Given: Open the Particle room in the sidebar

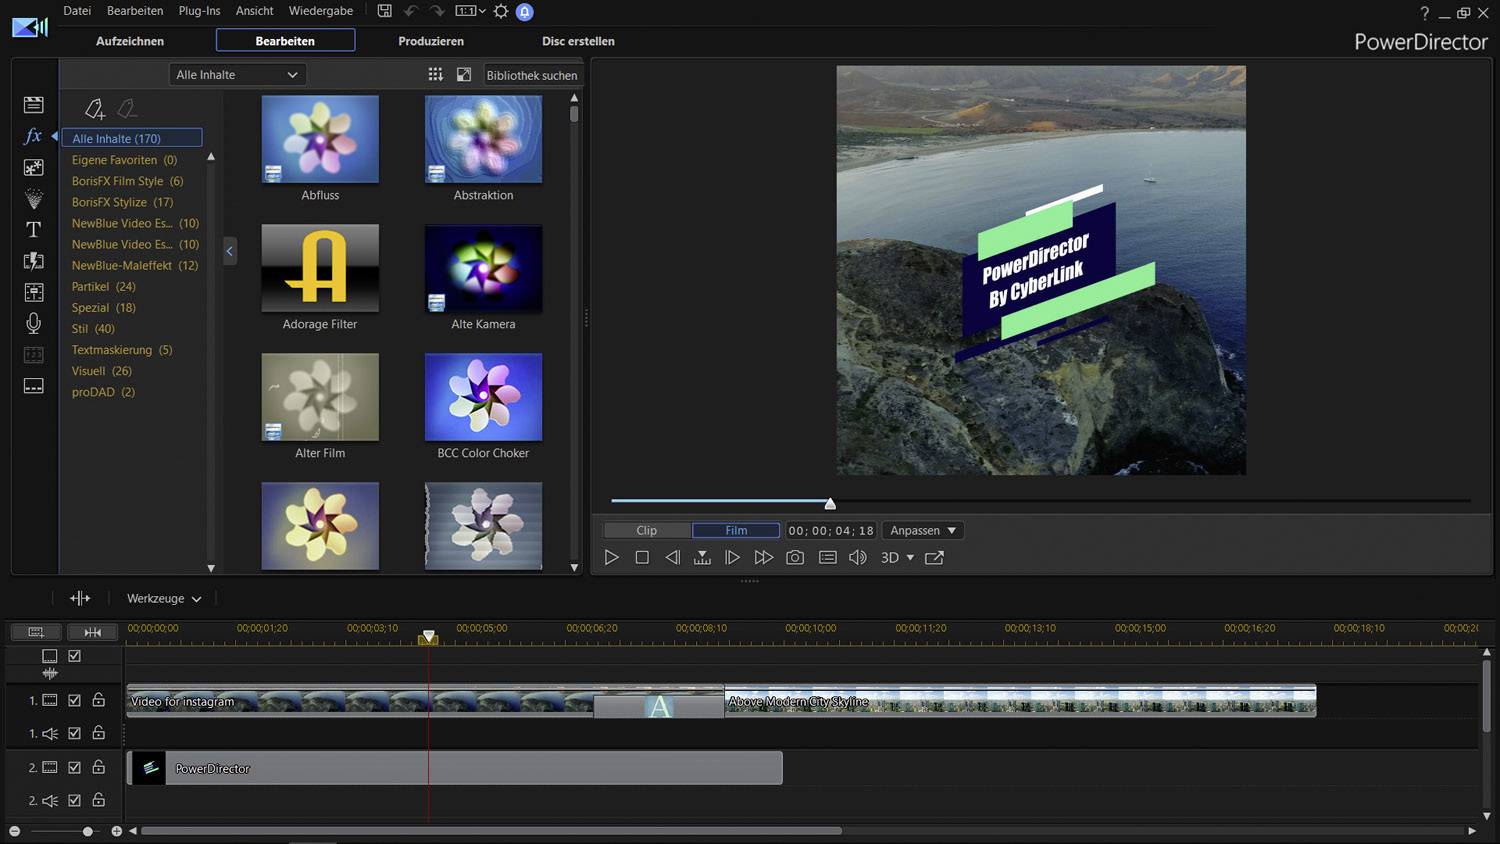Looking at the screenshot, I should tap(33, 198).
